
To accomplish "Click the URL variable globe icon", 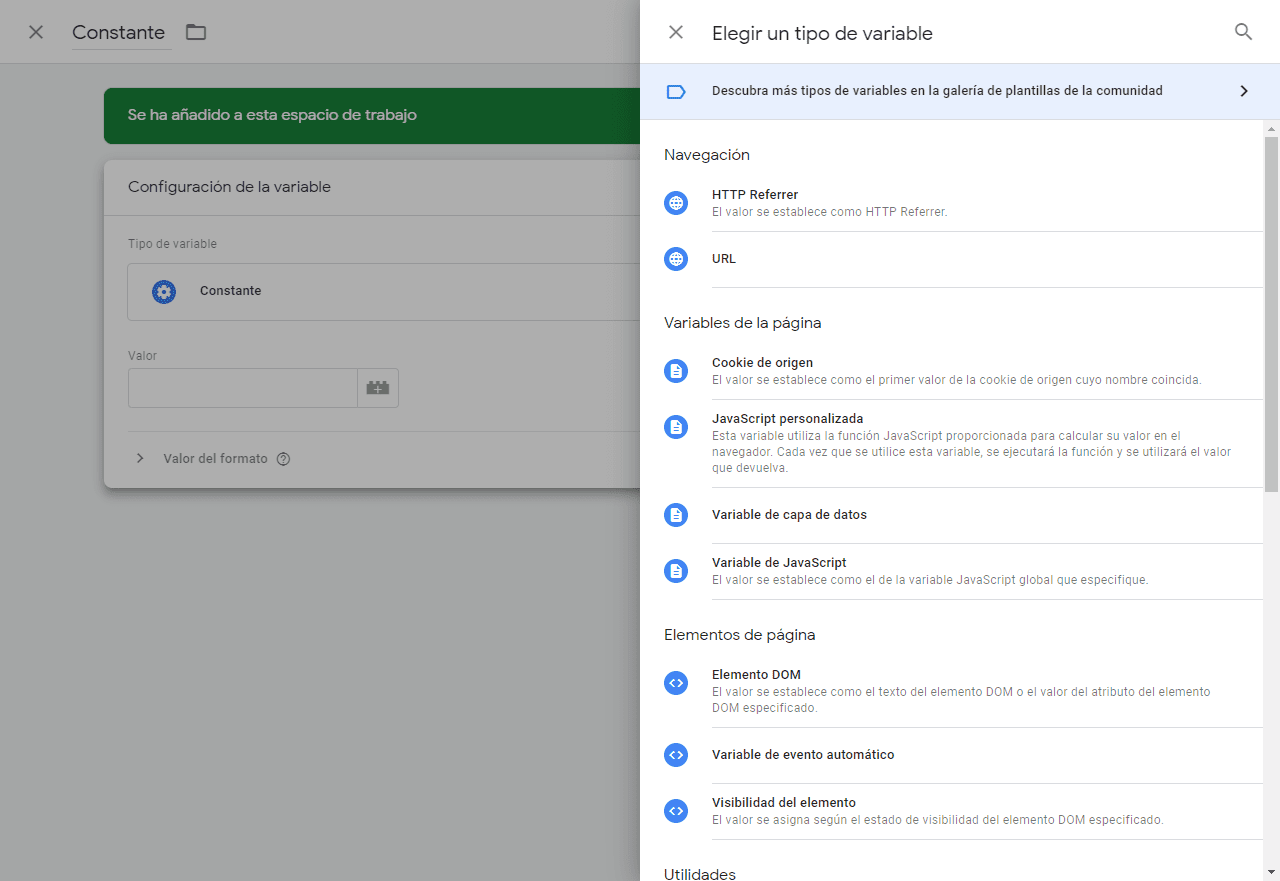I will point(676,258).
